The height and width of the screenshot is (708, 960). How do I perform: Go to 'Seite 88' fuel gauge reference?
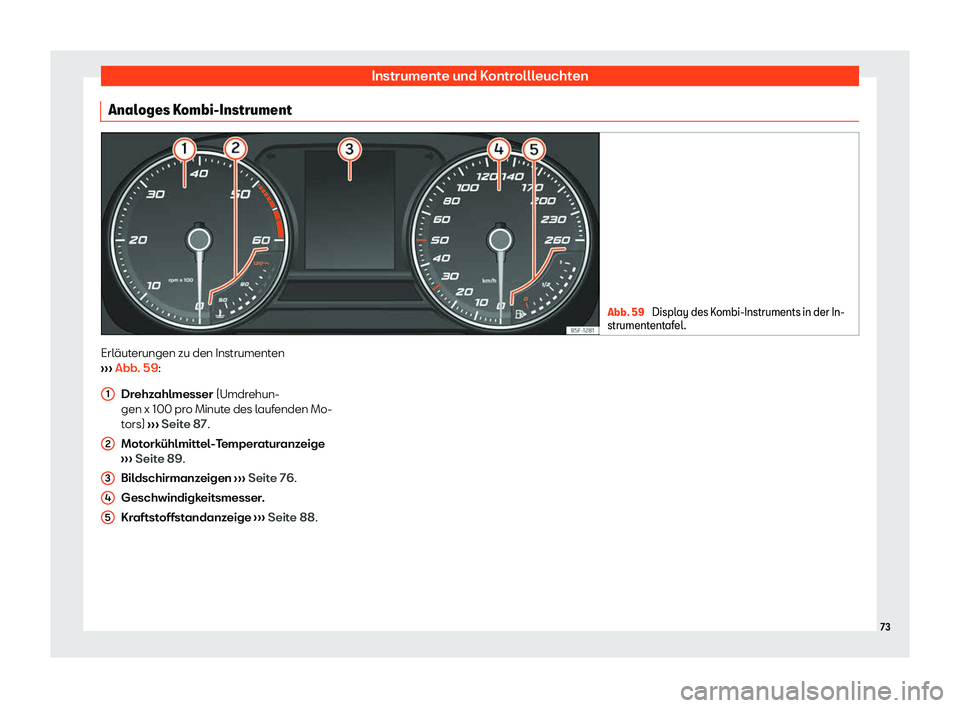[x=291, y=518]
